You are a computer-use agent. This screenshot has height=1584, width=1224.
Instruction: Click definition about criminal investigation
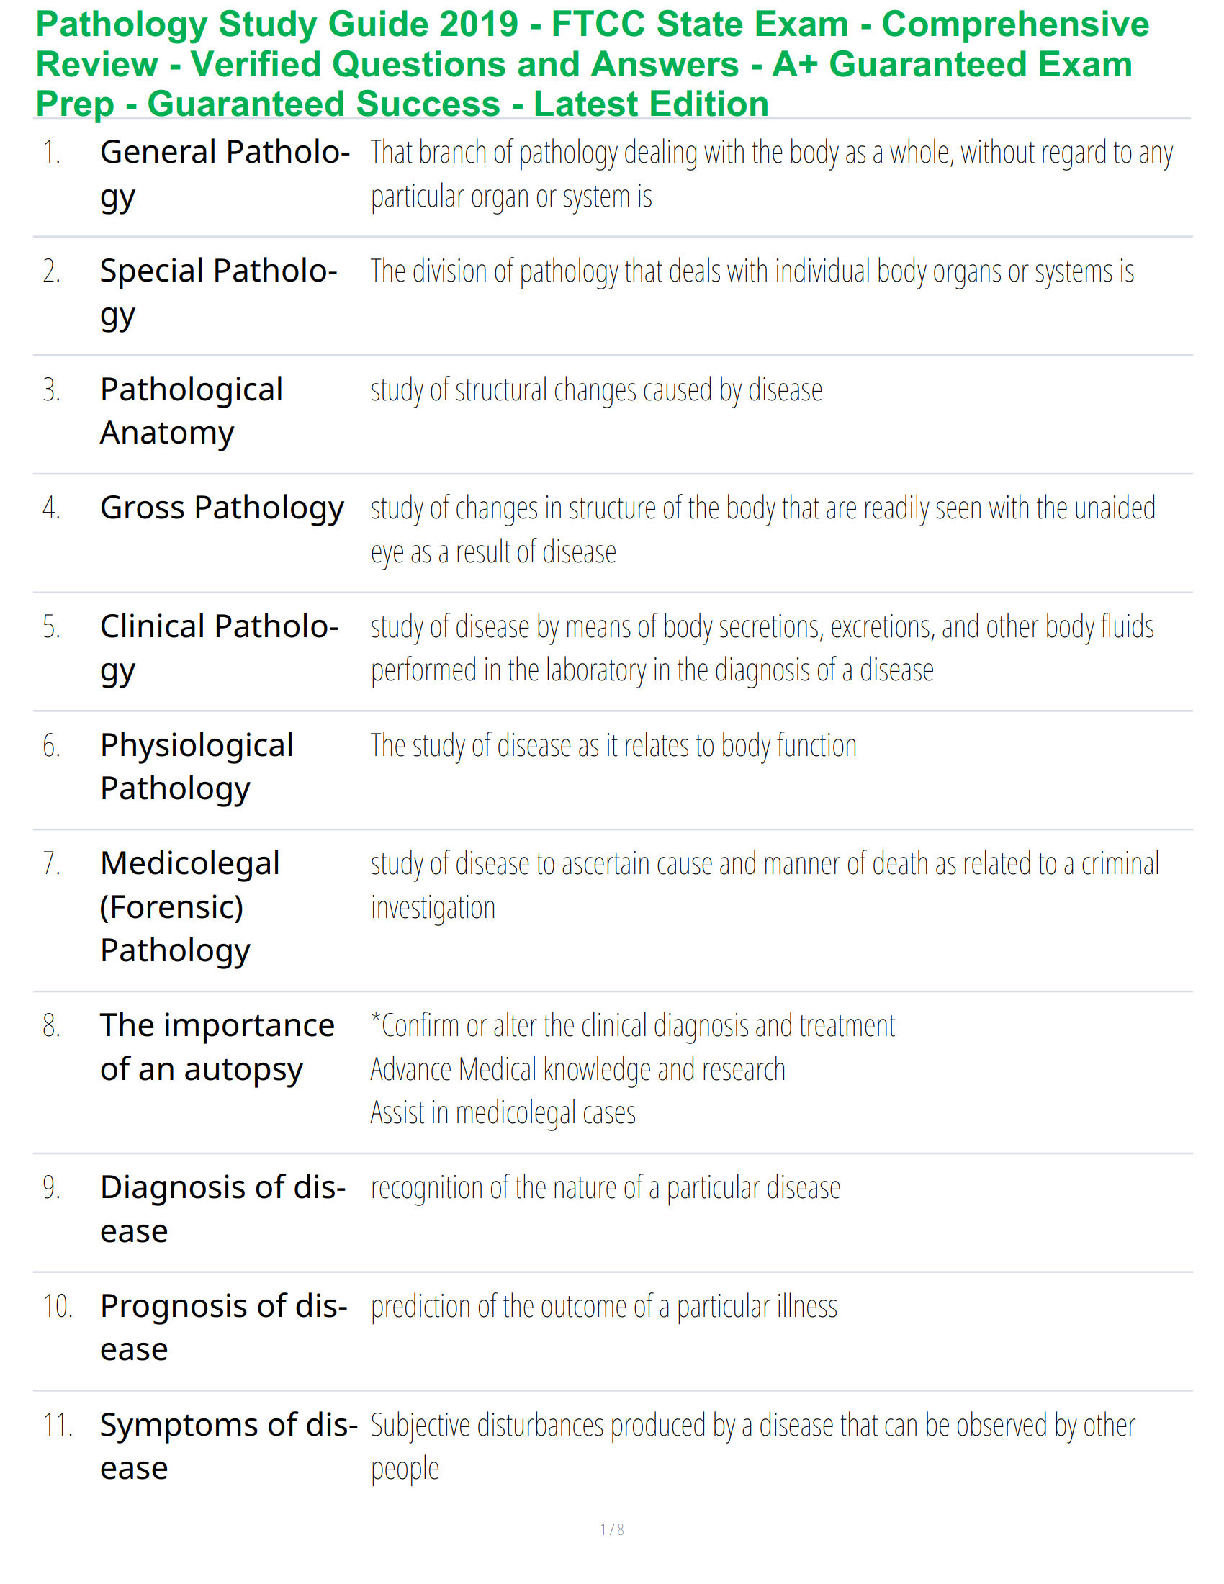click(x=765, y=886)
